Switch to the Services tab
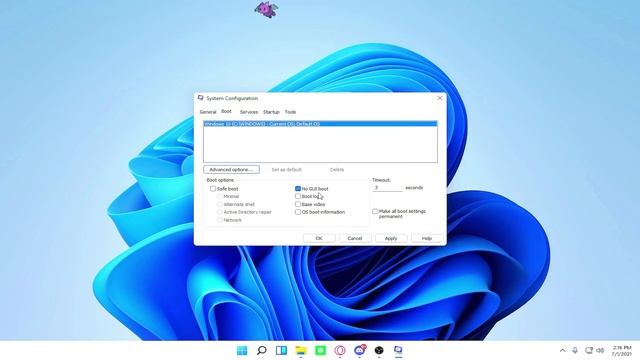The height and width of the screenshot is (360, 640). [249, 112]
